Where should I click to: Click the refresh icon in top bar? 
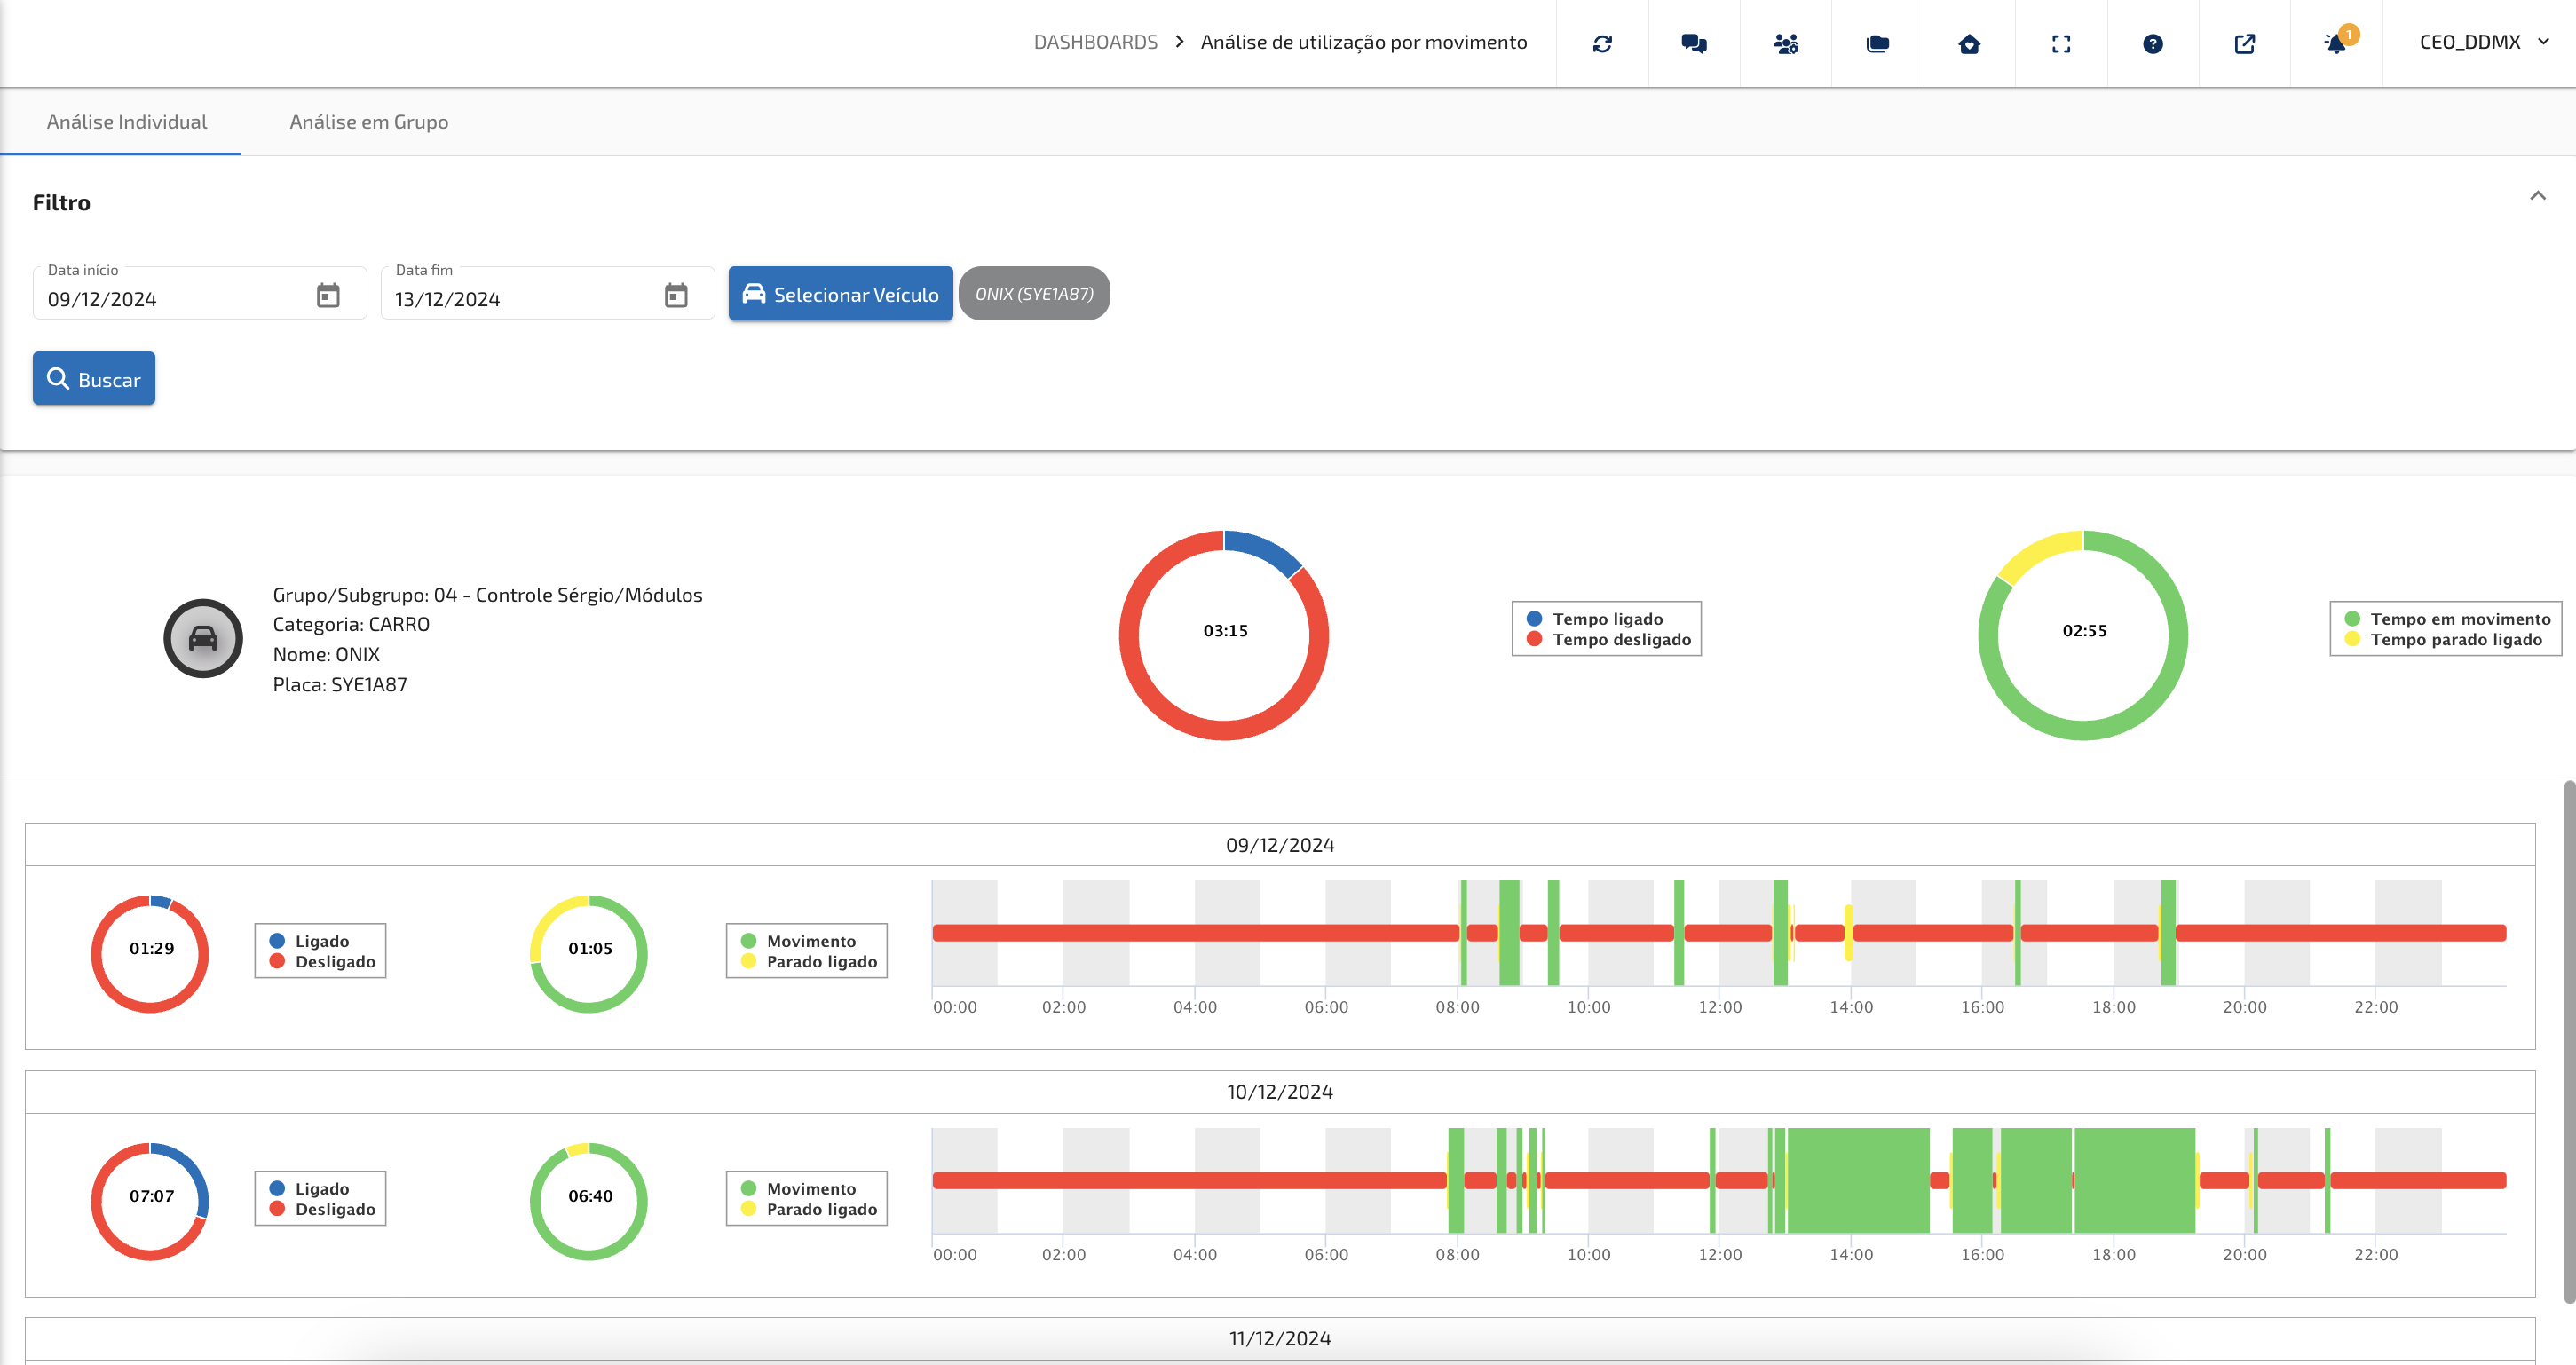point(1602,43)
